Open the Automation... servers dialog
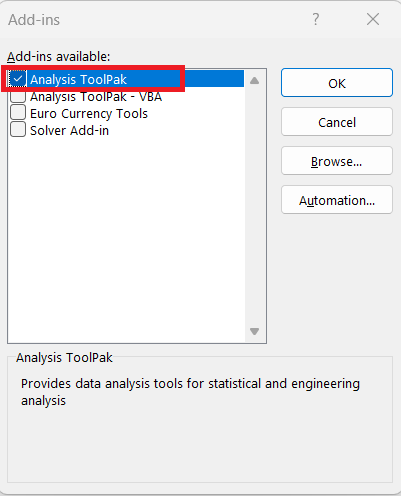Viewport: 401px width, 496px height. tap(337, 200)
